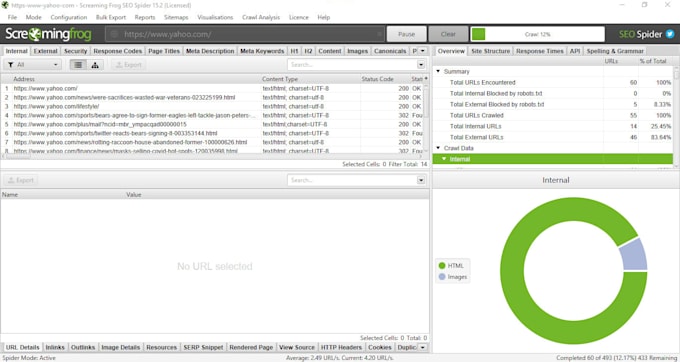Open bottom tabs overflow dropdown
This screenshot has width=680, height=362.
pos(423,347)
